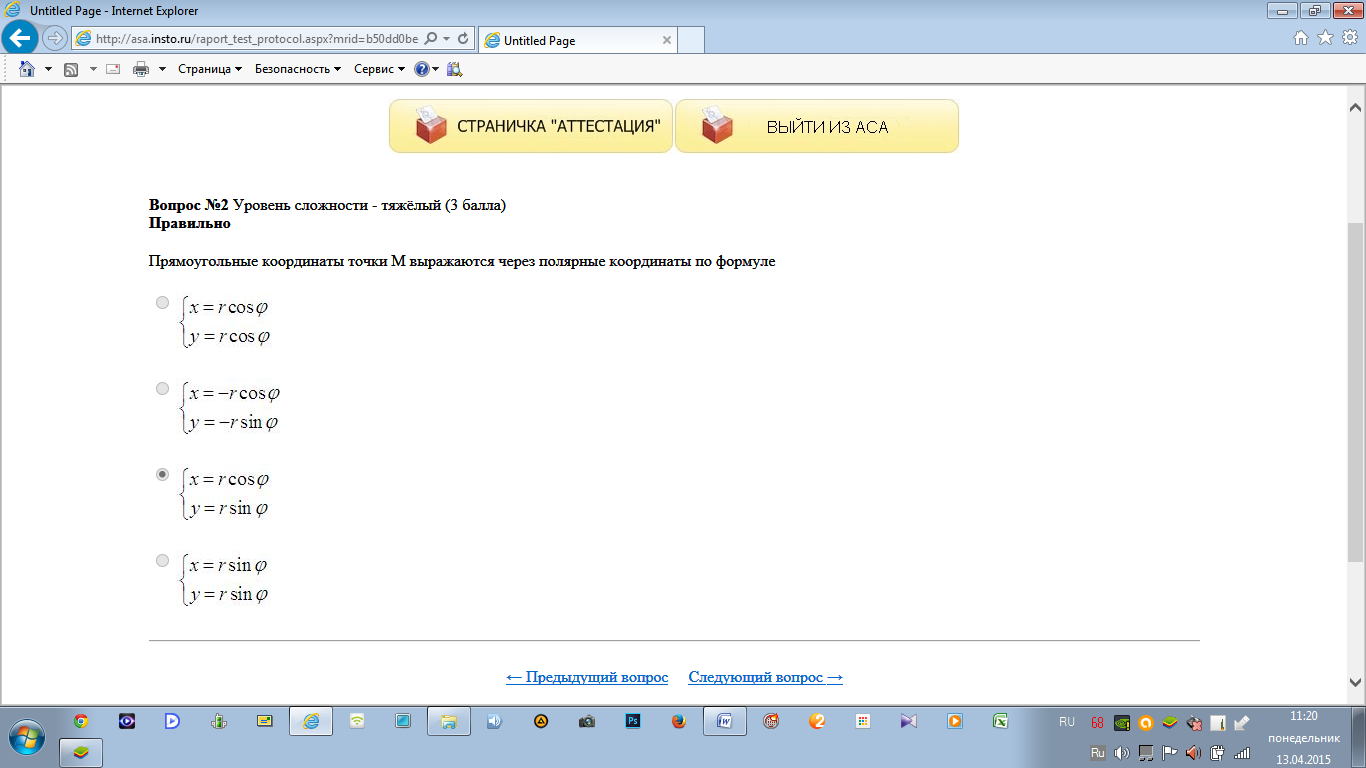Click the browser Forward arrow
The width and height of the screenshot is (1366, 768).
pyautogui.click(x=55, y=39)
